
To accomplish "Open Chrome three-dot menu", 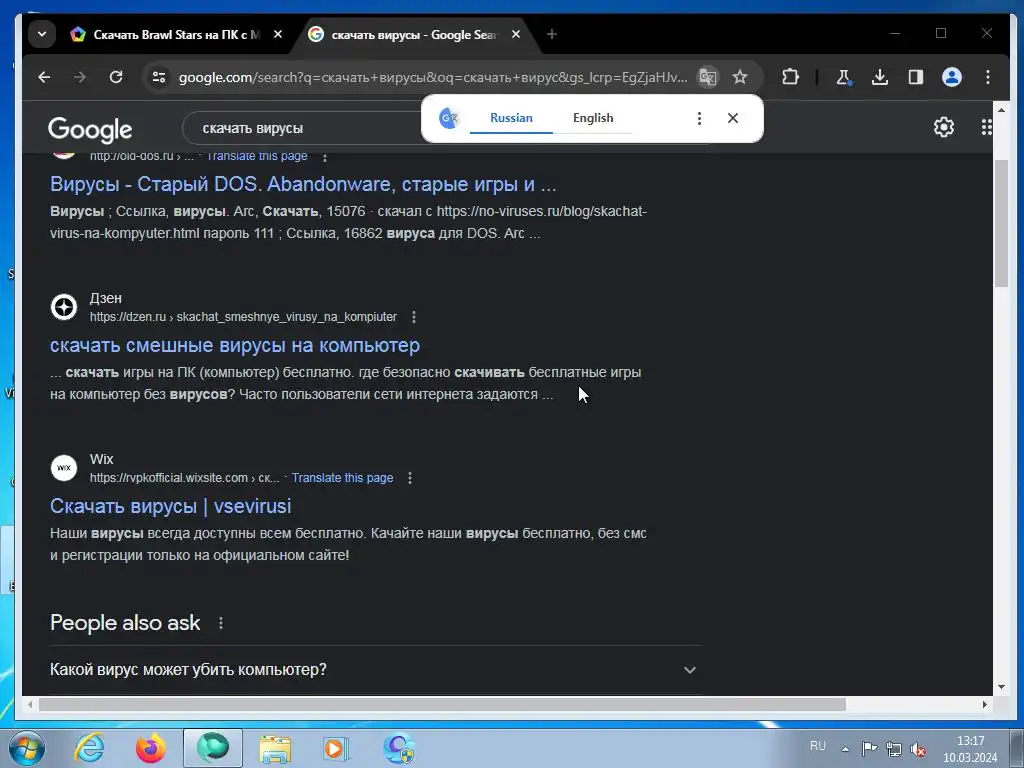I will click(x=987, y=77).
